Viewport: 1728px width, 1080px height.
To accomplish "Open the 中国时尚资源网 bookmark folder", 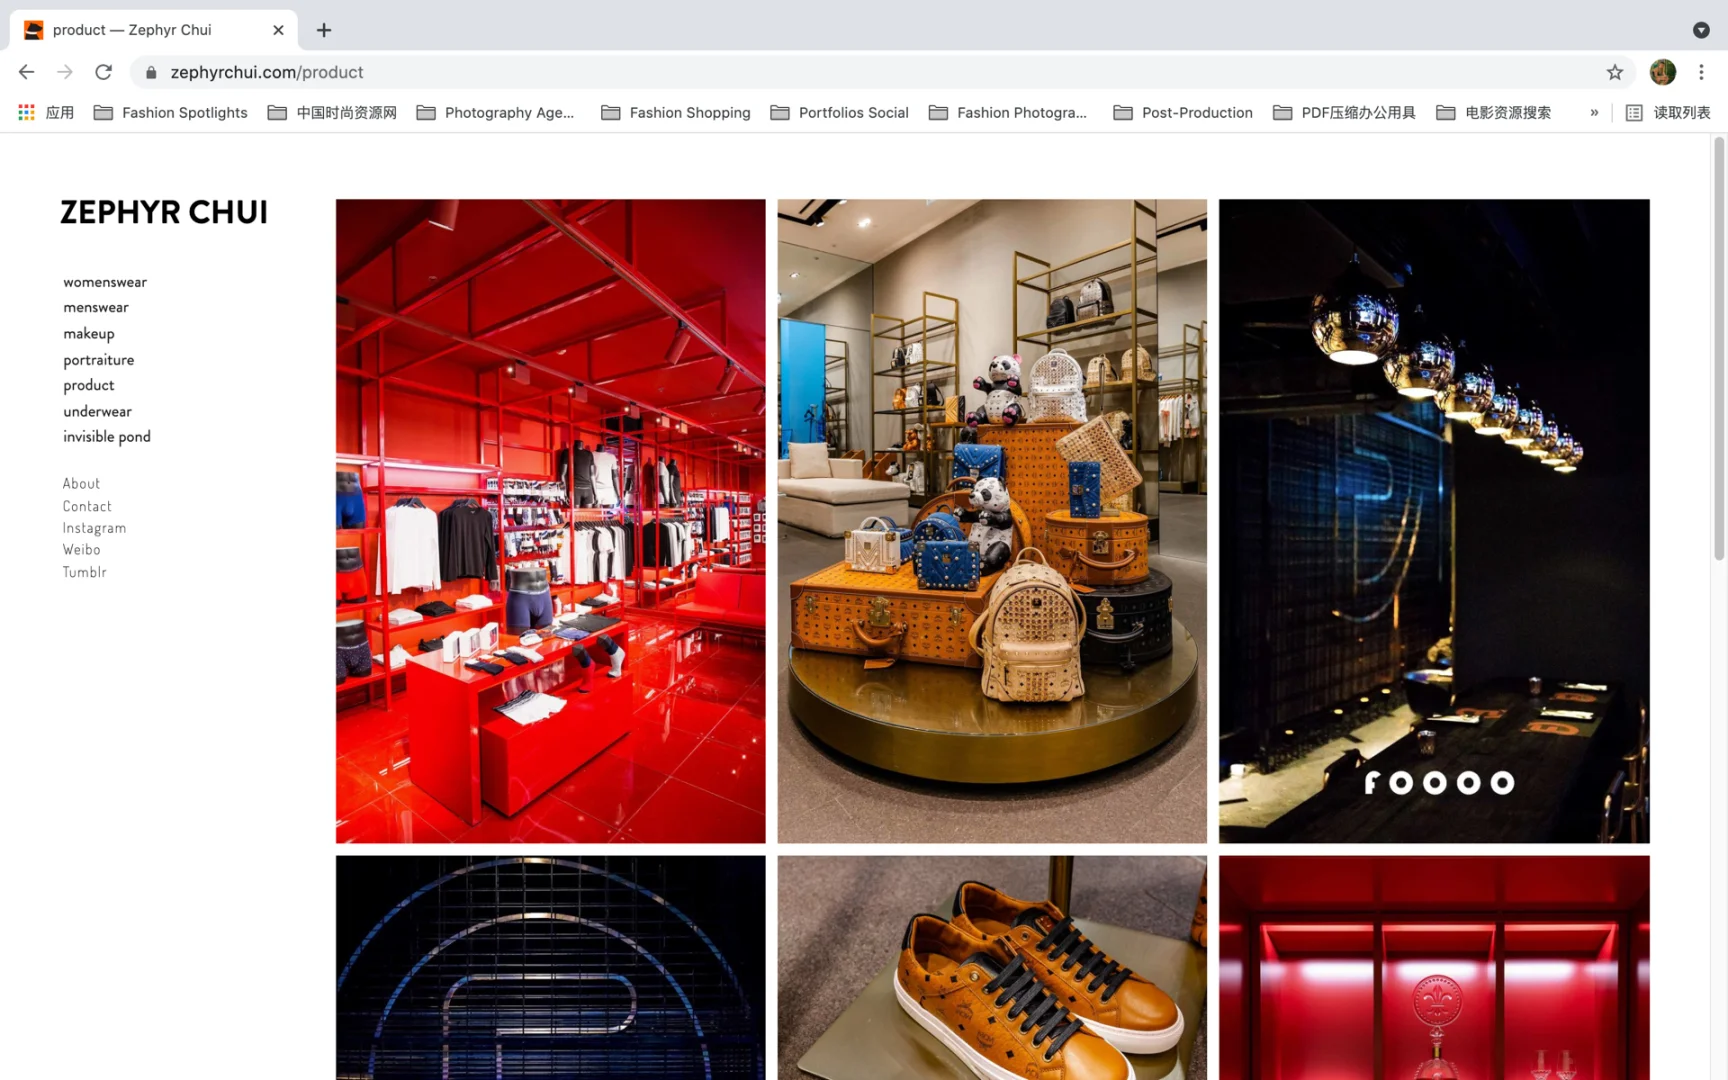I will click(332, 112).
